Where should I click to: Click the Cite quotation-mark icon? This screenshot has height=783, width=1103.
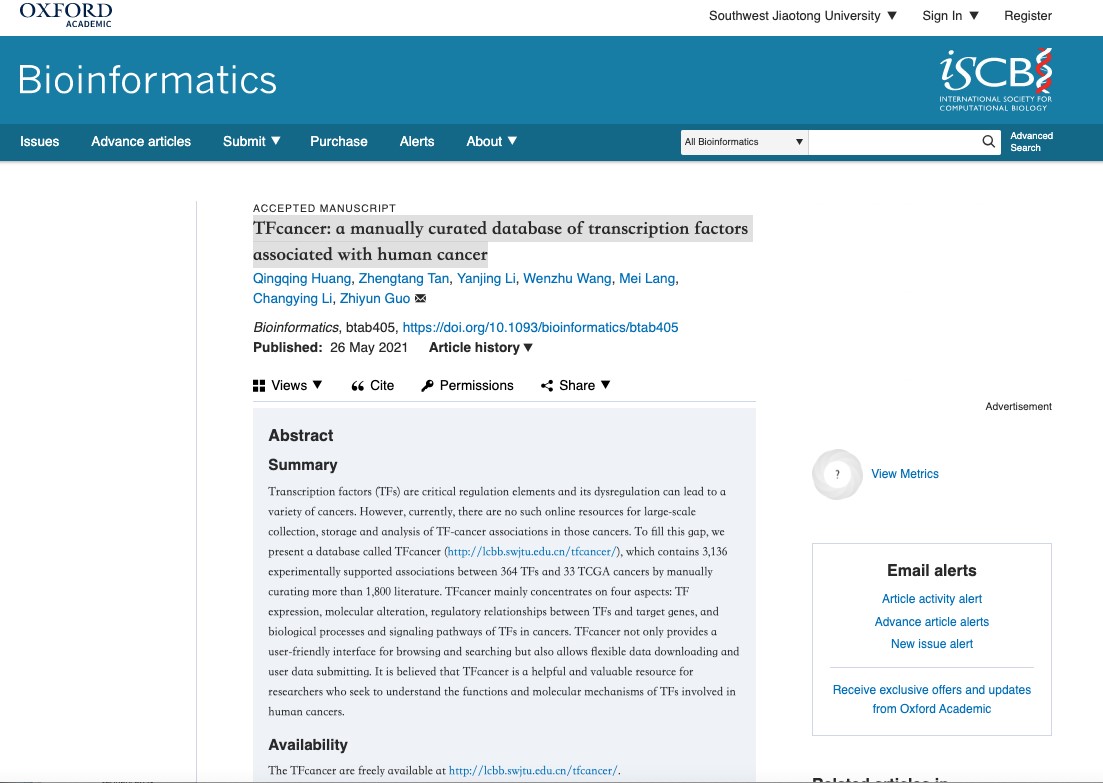356,385
